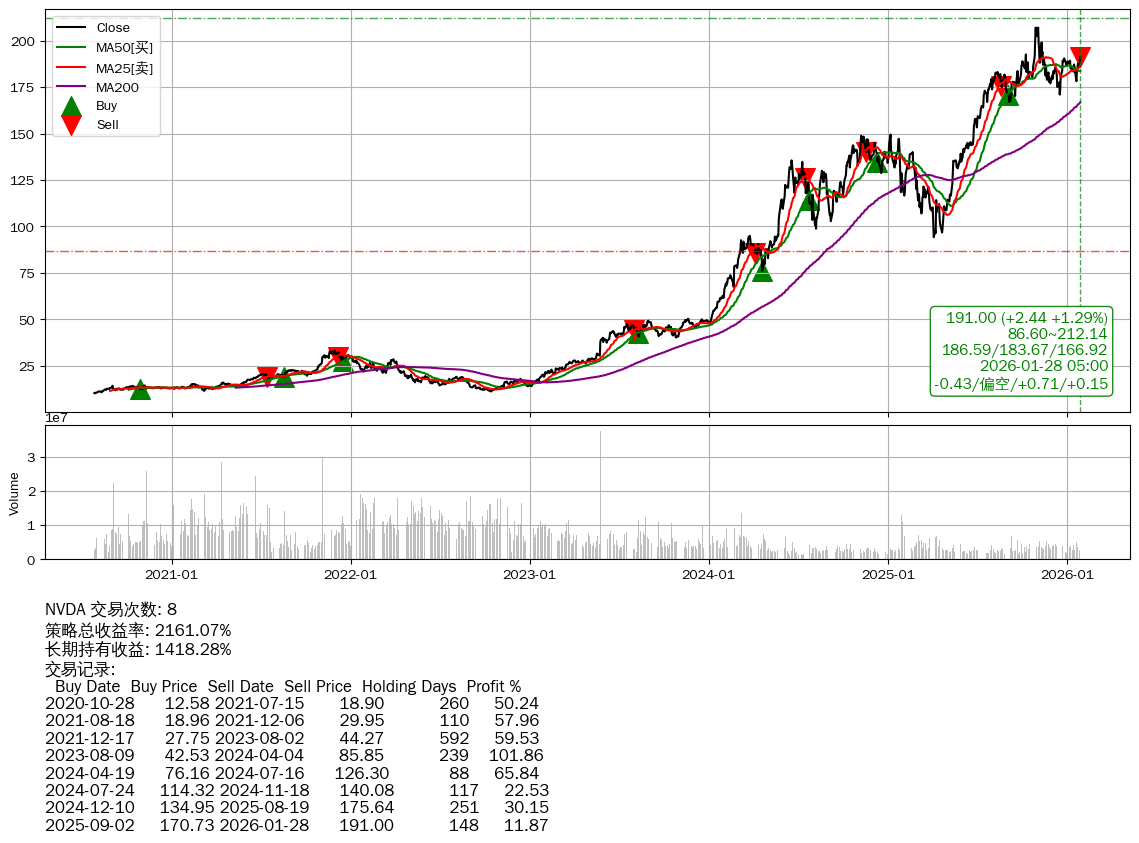This screenshot has height=843, width=1139.
Task: Click the green Buy triangle icon in legend
Action: 71,106
